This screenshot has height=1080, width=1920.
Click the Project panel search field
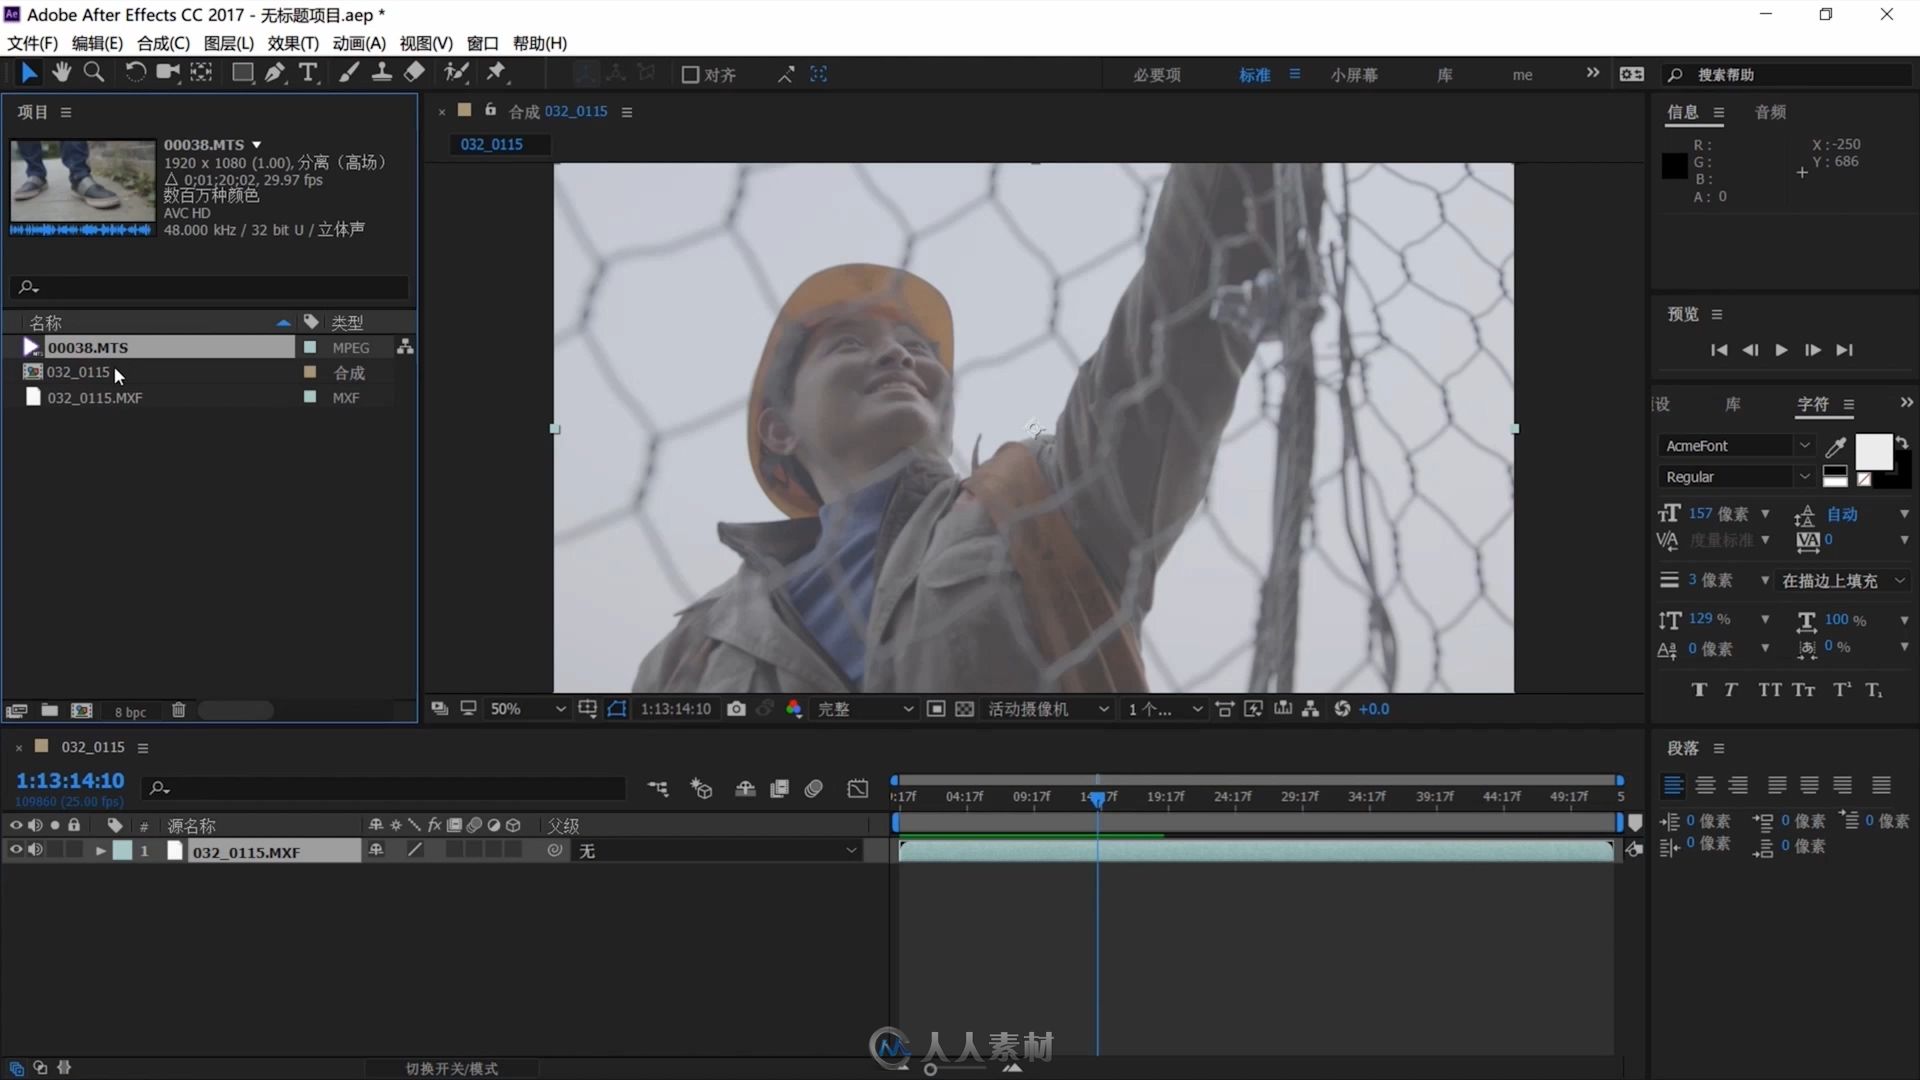point(210,287)
